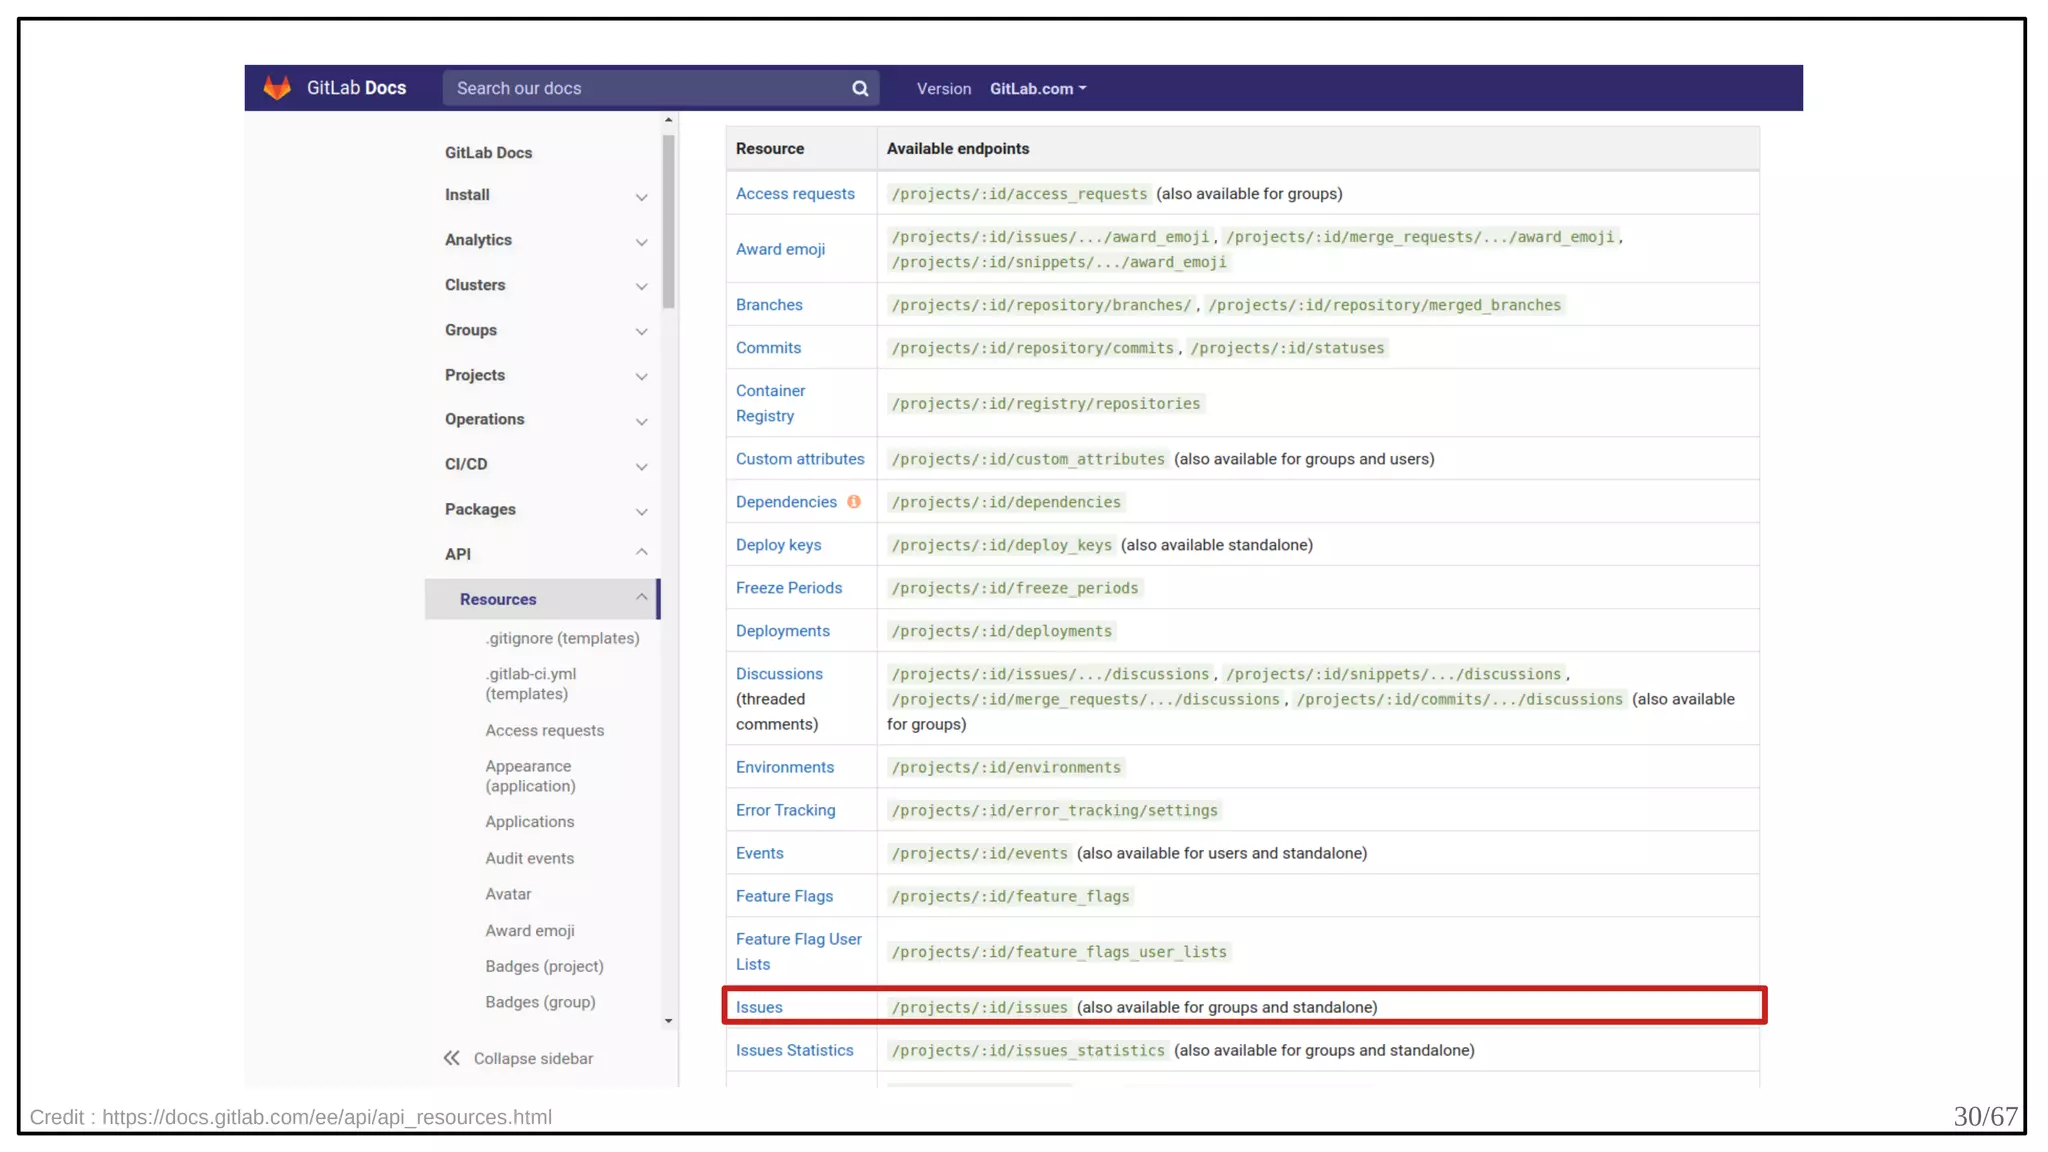Open Avatar sidebar item
This screenshot has width=2048, height=1152.
pos(508,895)
